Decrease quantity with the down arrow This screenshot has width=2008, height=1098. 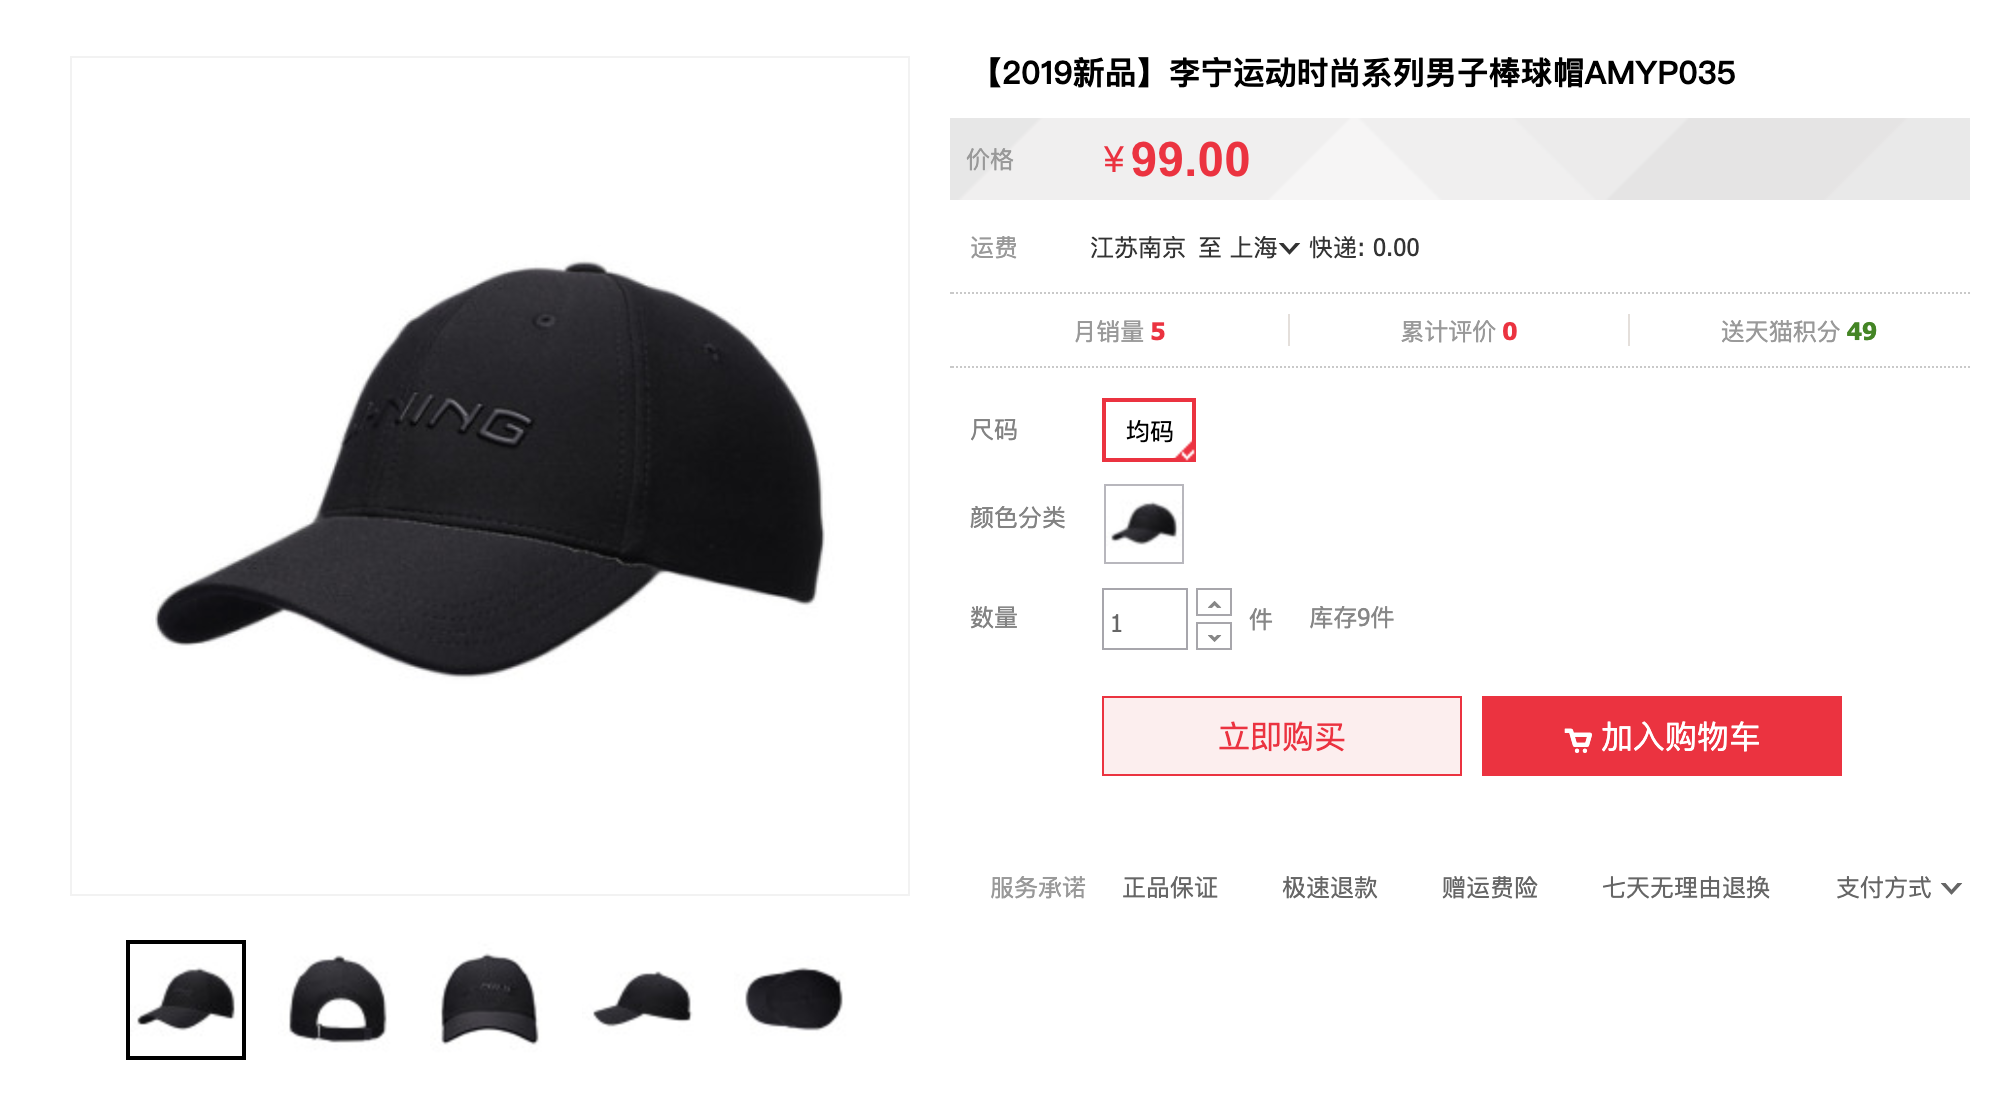[1214, 636]
